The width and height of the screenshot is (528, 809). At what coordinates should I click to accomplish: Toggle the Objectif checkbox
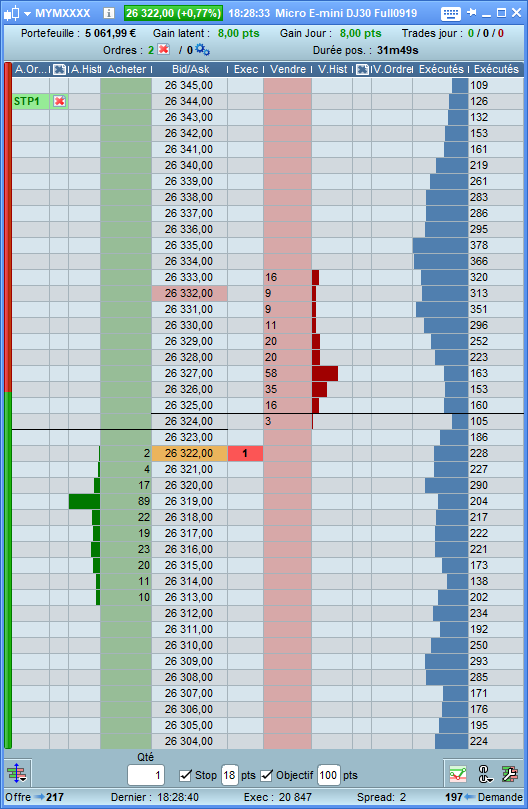[x=266, y=775]
